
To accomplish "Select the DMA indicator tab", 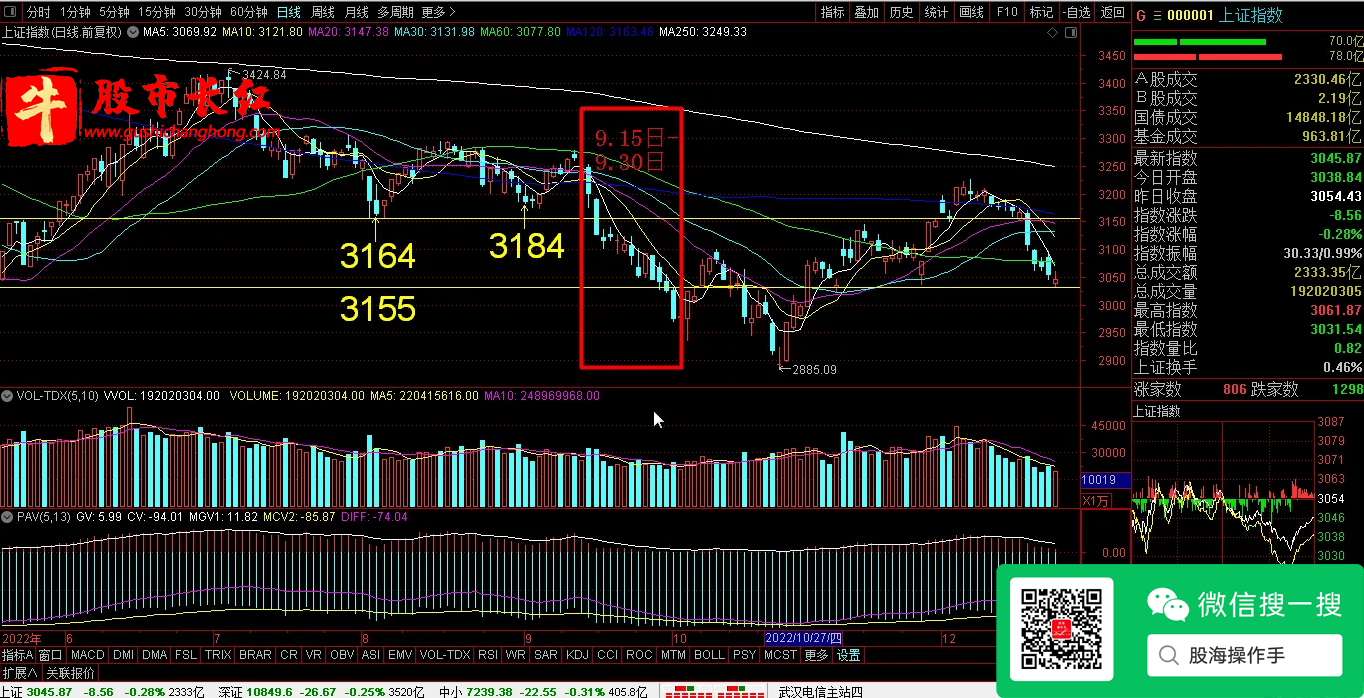I will (155, 655).
